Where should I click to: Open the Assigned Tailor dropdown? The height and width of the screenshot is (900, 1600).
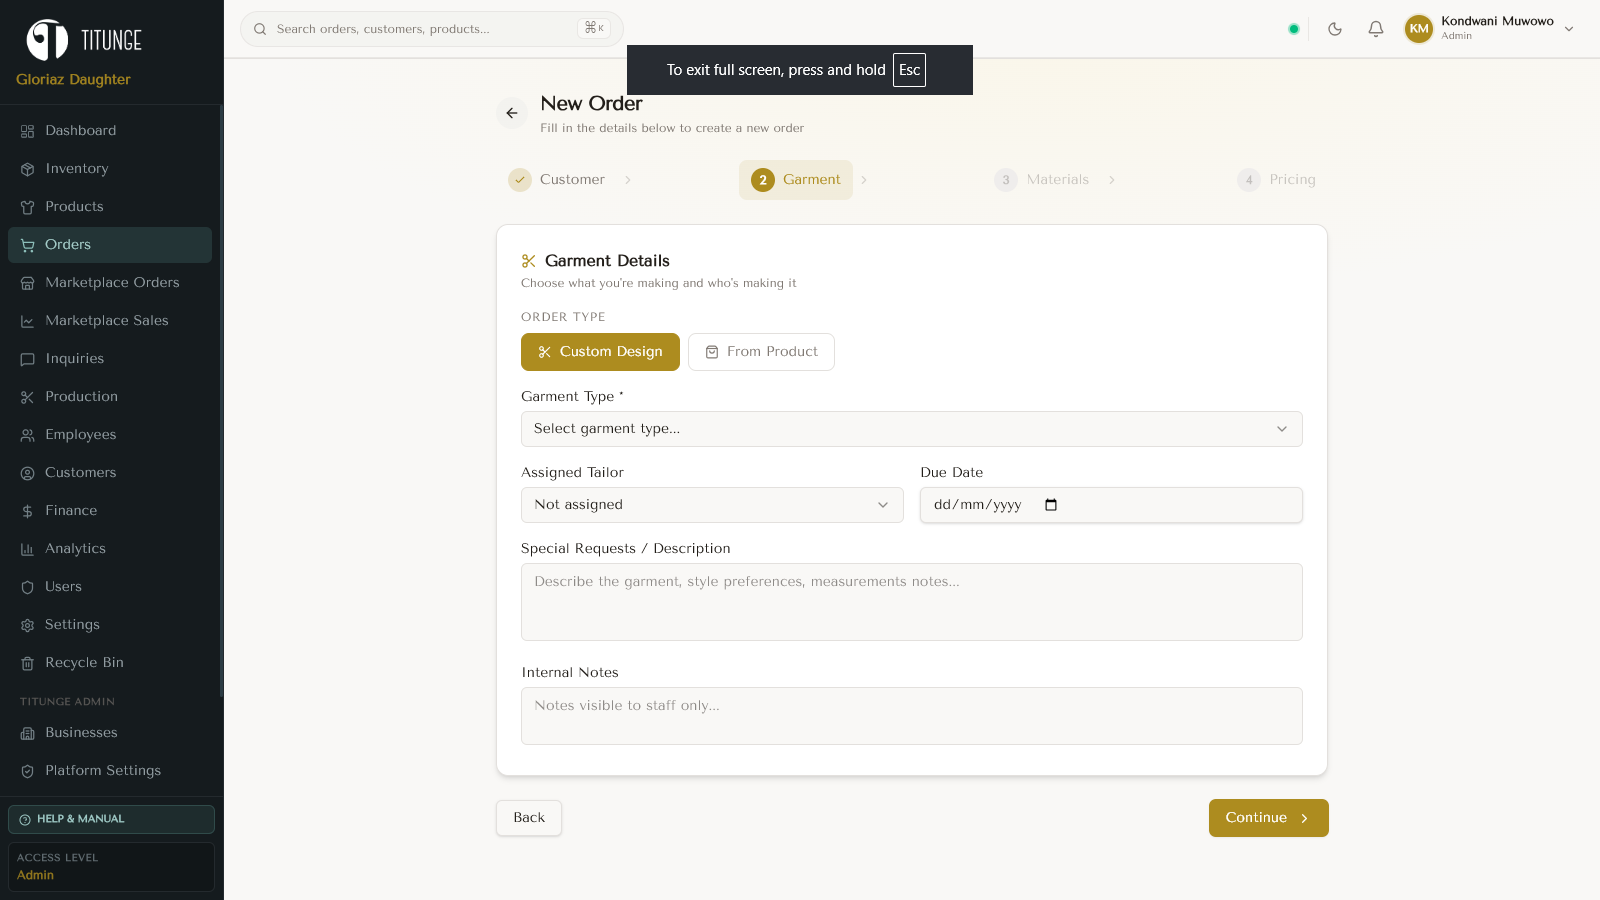(x=712, y=505)
